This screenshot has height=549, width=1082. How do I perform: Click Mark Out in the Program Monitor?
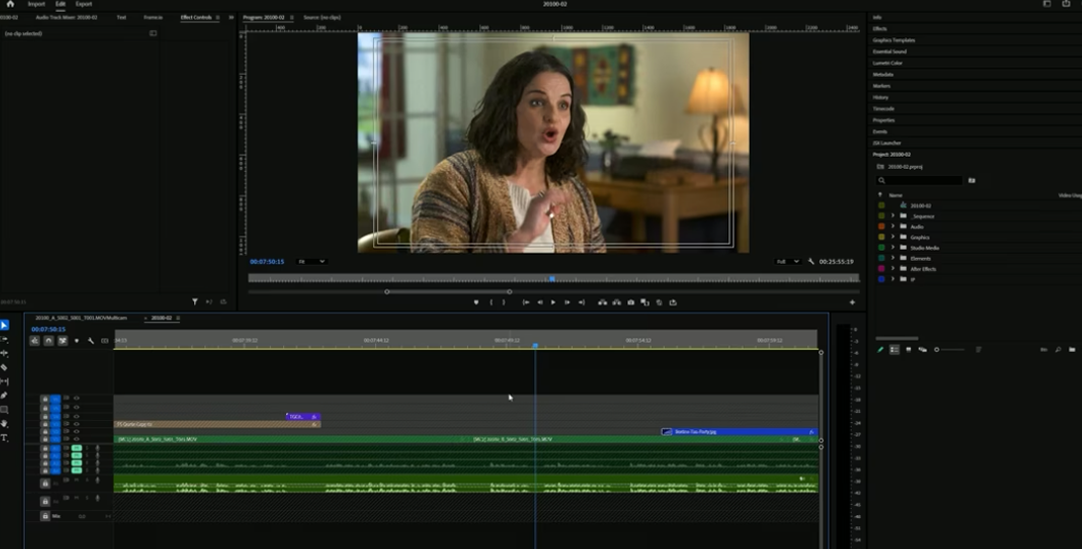[x=504, y=302]
